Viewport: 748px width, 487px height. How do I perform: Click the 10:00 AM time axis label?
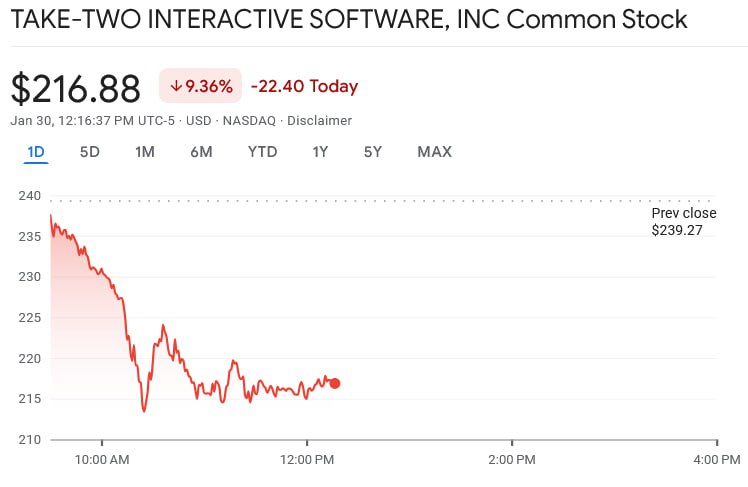(102, 460)
